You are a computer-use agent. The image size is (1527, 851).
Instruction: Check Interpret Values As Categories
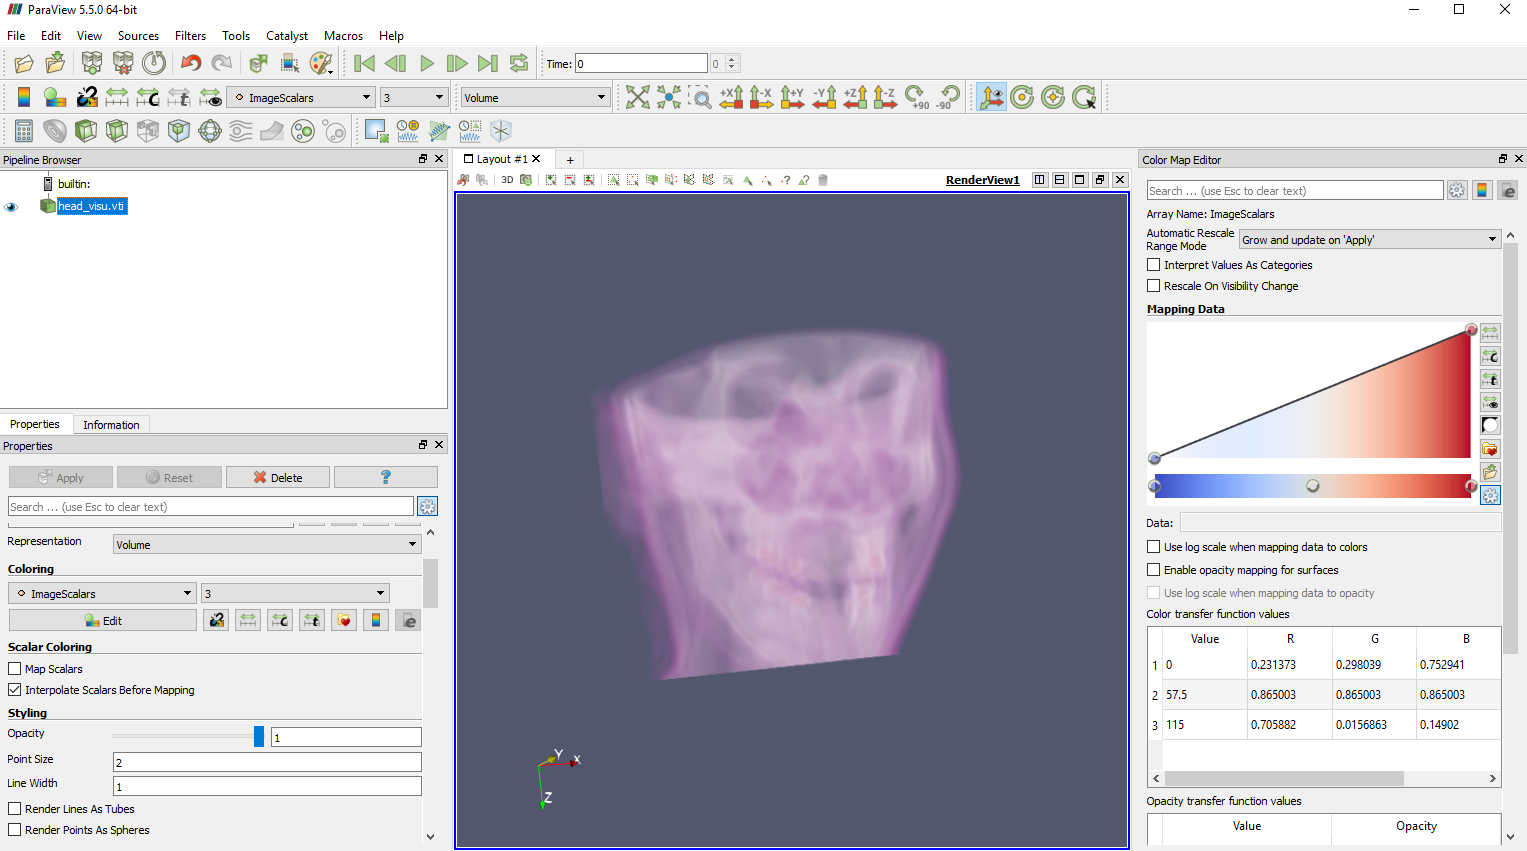pyautogui.click(x=1153, y=264)
